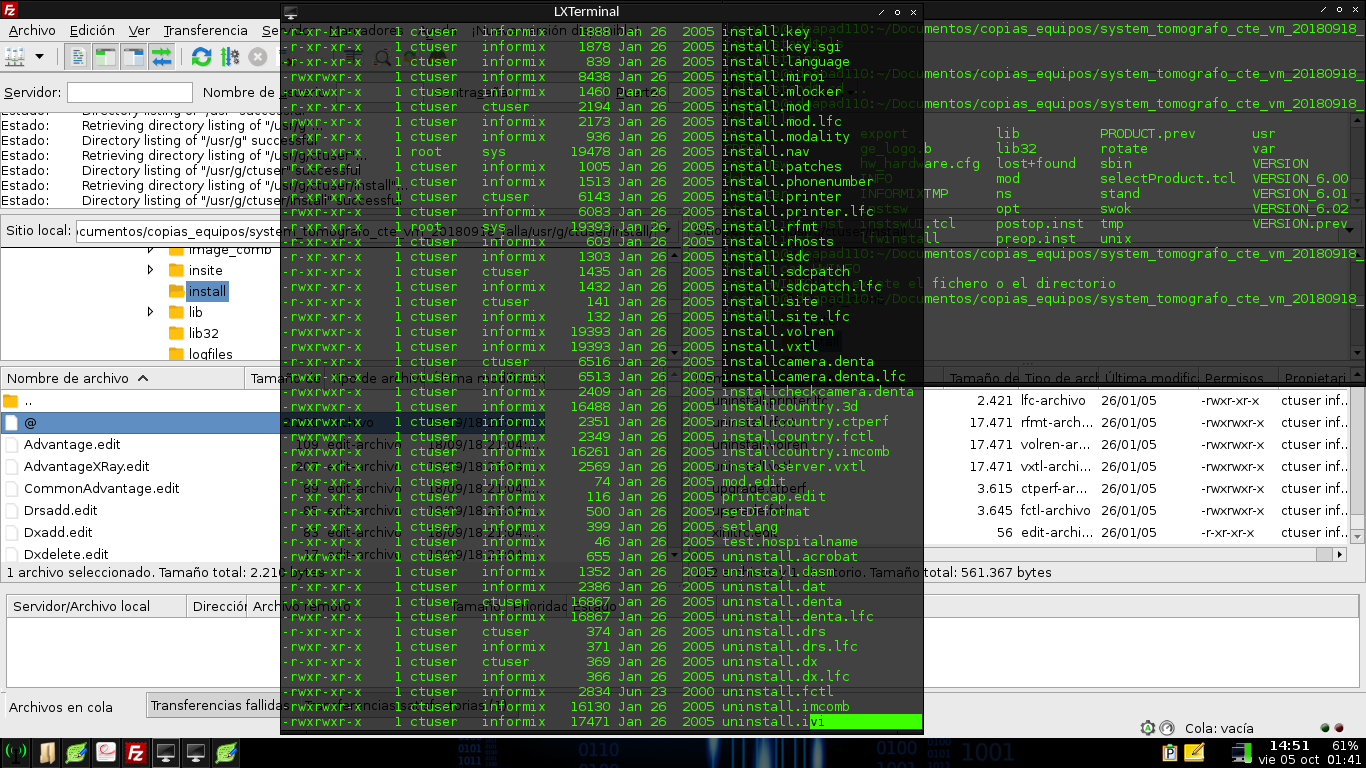Toggle processing of the transfer queue
The image size is (1366, 768).
coord(230,57)
